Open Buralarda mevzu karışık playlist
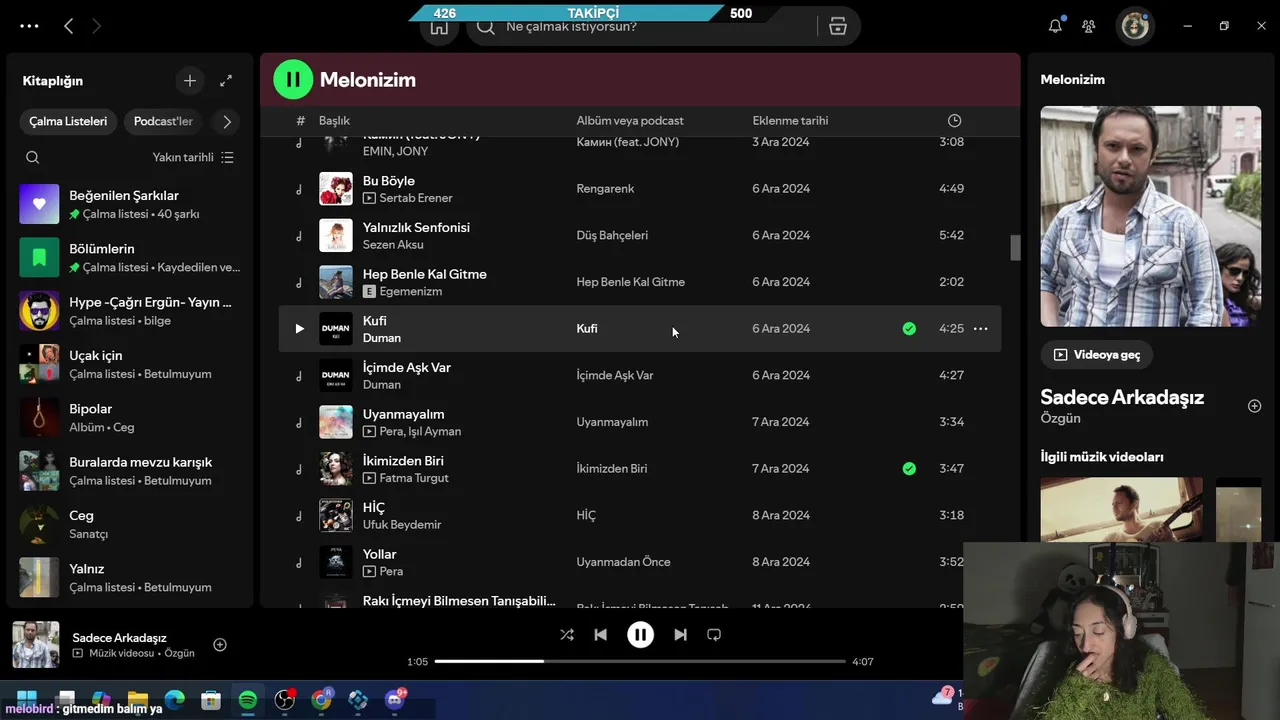Screen dimensions: 1280x720 pos(130,471)
